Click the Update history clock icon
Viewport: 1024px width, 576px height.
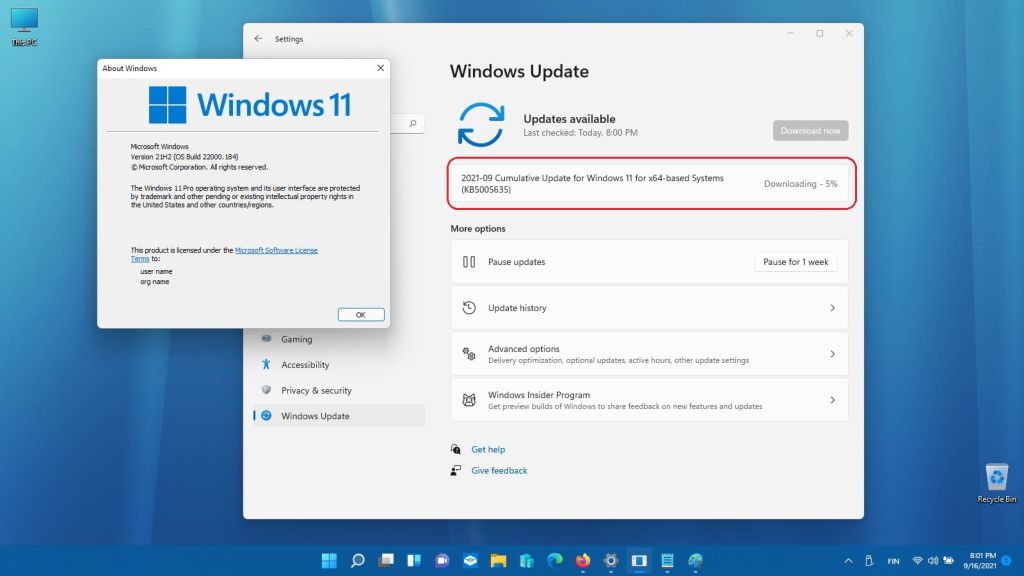[x=469, y=308]
